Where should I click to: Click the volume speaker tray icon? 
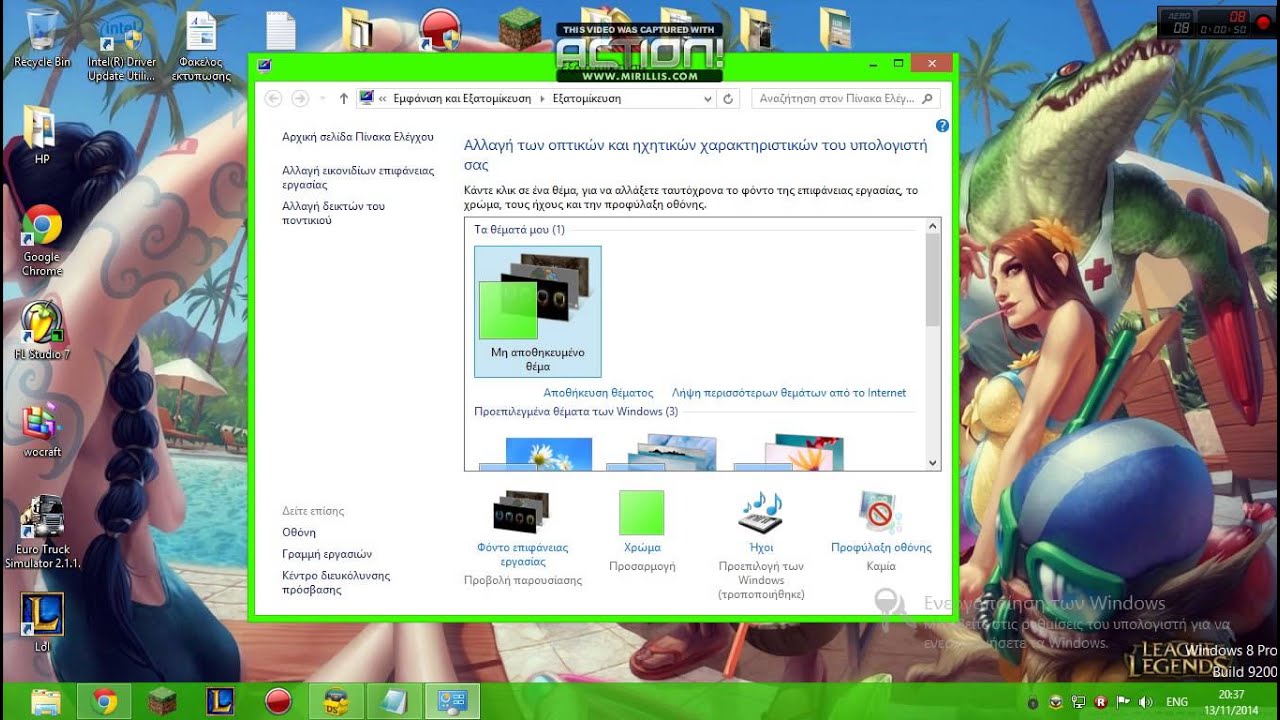tap(1144, 702)
